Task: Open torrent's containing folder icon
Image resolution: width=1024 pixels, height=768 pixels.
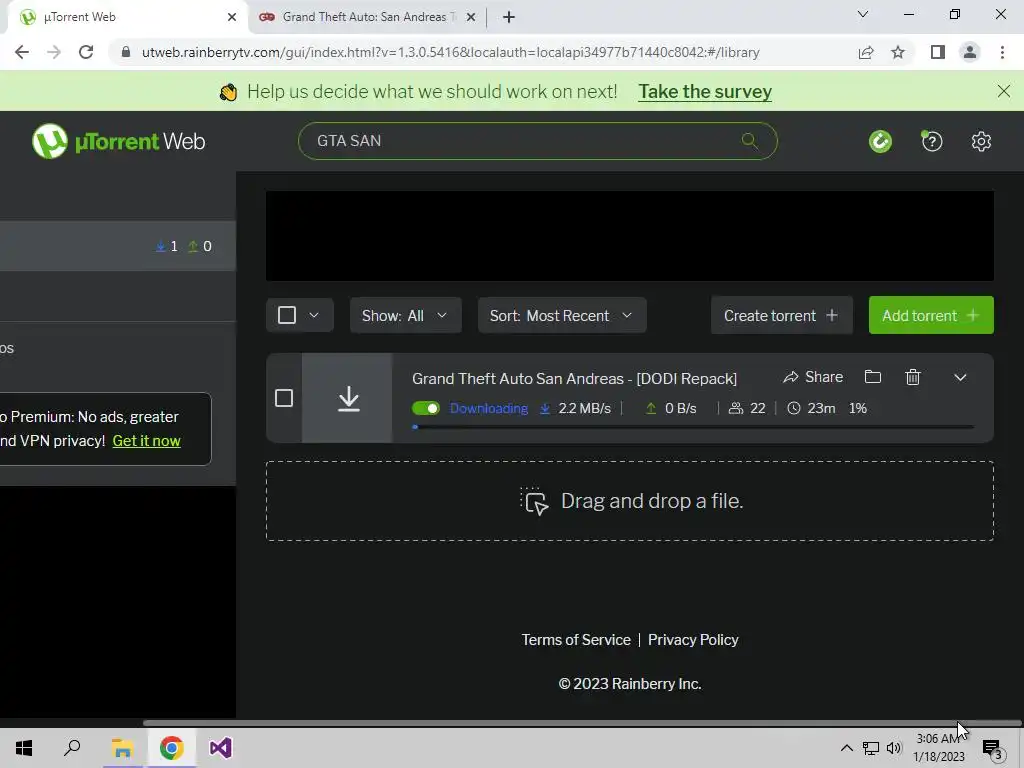Action: tap(872, 377)
